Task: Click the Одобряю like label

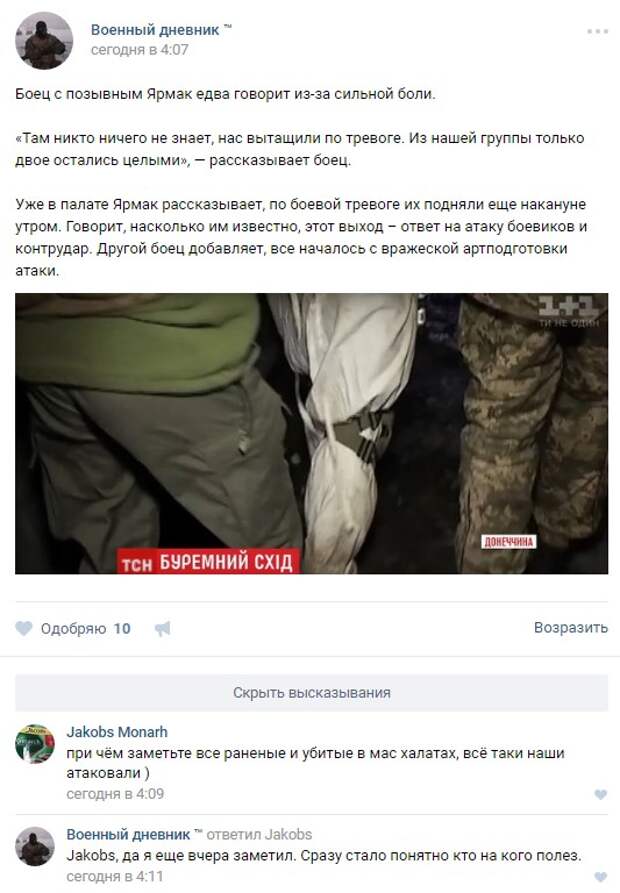Action: tap(73, 629)
